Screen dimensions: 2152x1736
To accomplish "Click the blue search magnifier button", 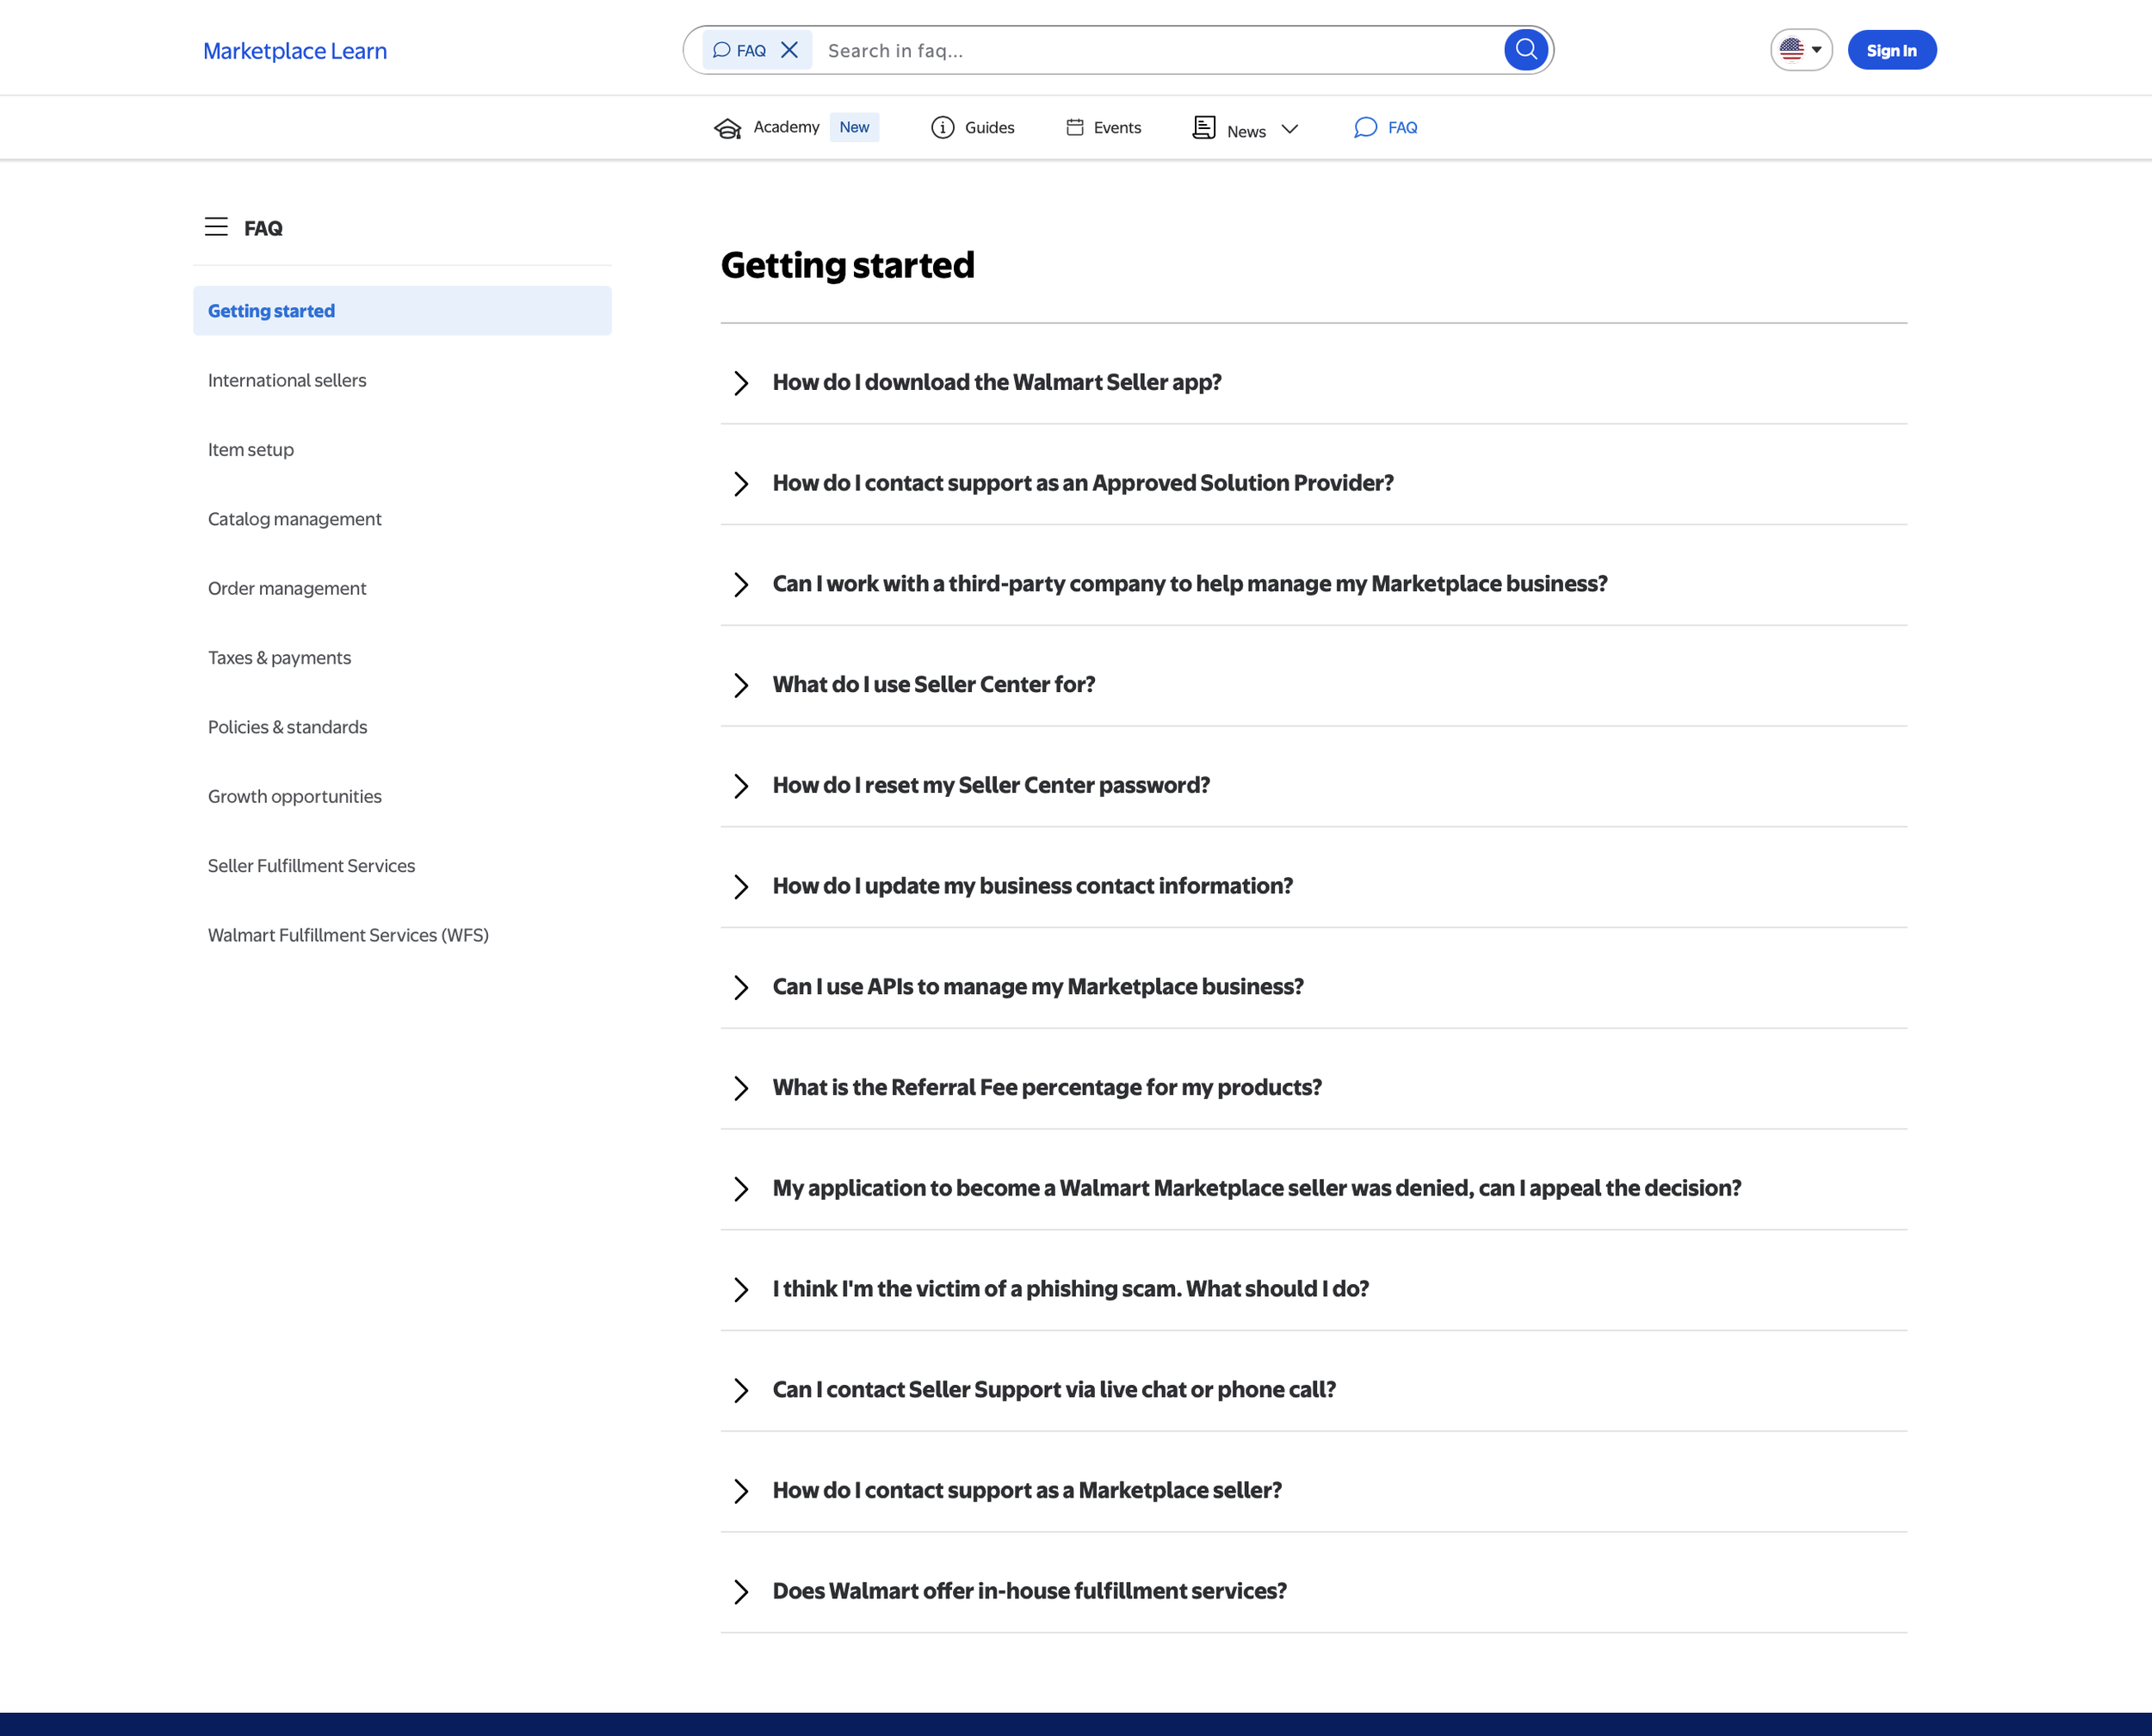I will [1525, 50].
